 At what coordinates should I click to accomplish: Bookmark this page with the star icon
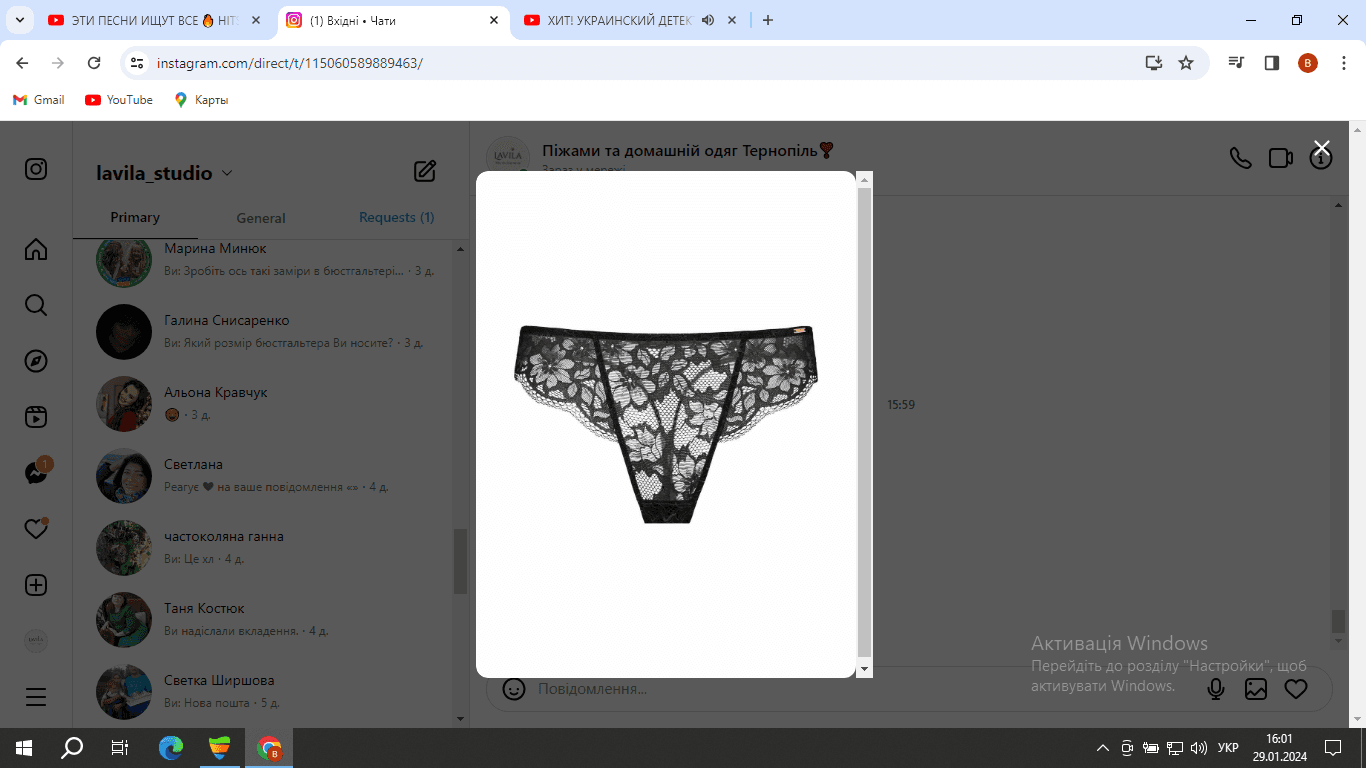pos(1186,63)
